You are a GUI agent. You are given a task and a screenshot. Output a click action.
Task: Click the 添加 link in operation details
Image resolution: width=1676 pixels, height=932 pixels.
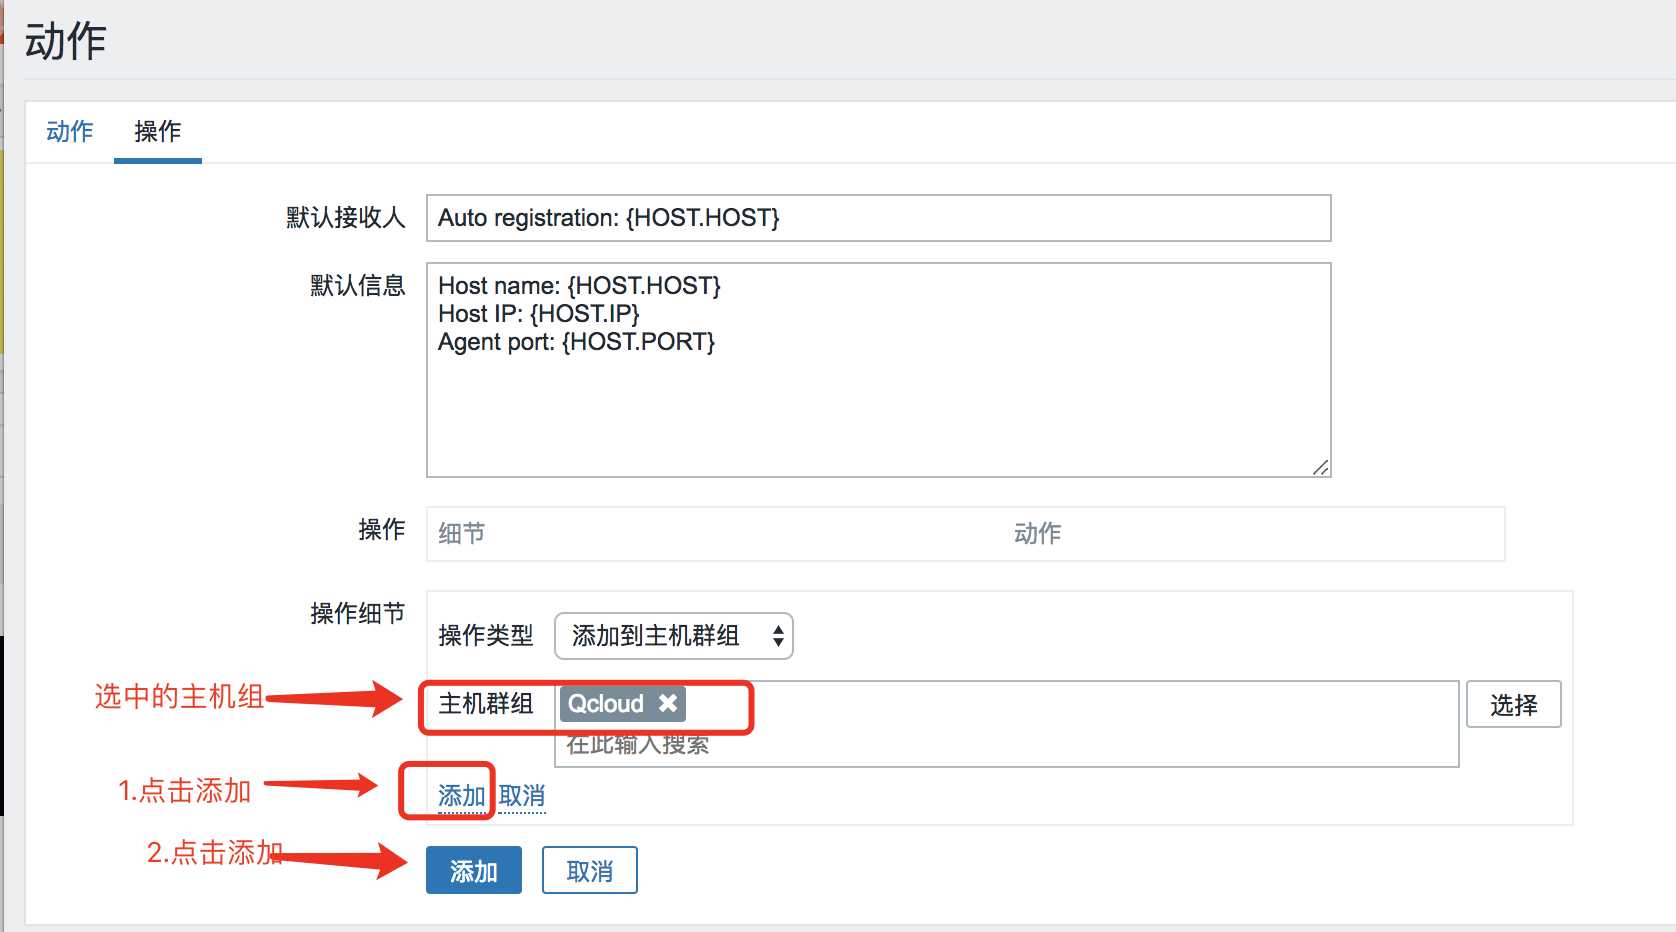coord(462,796)
